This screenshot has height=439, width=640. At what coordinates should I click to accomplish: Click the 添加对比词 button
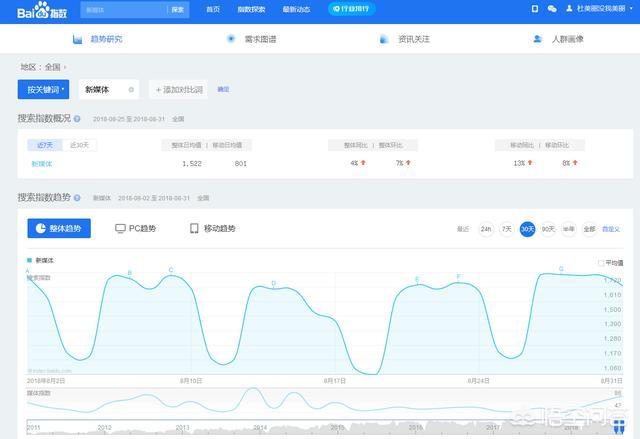click(178, 89)
